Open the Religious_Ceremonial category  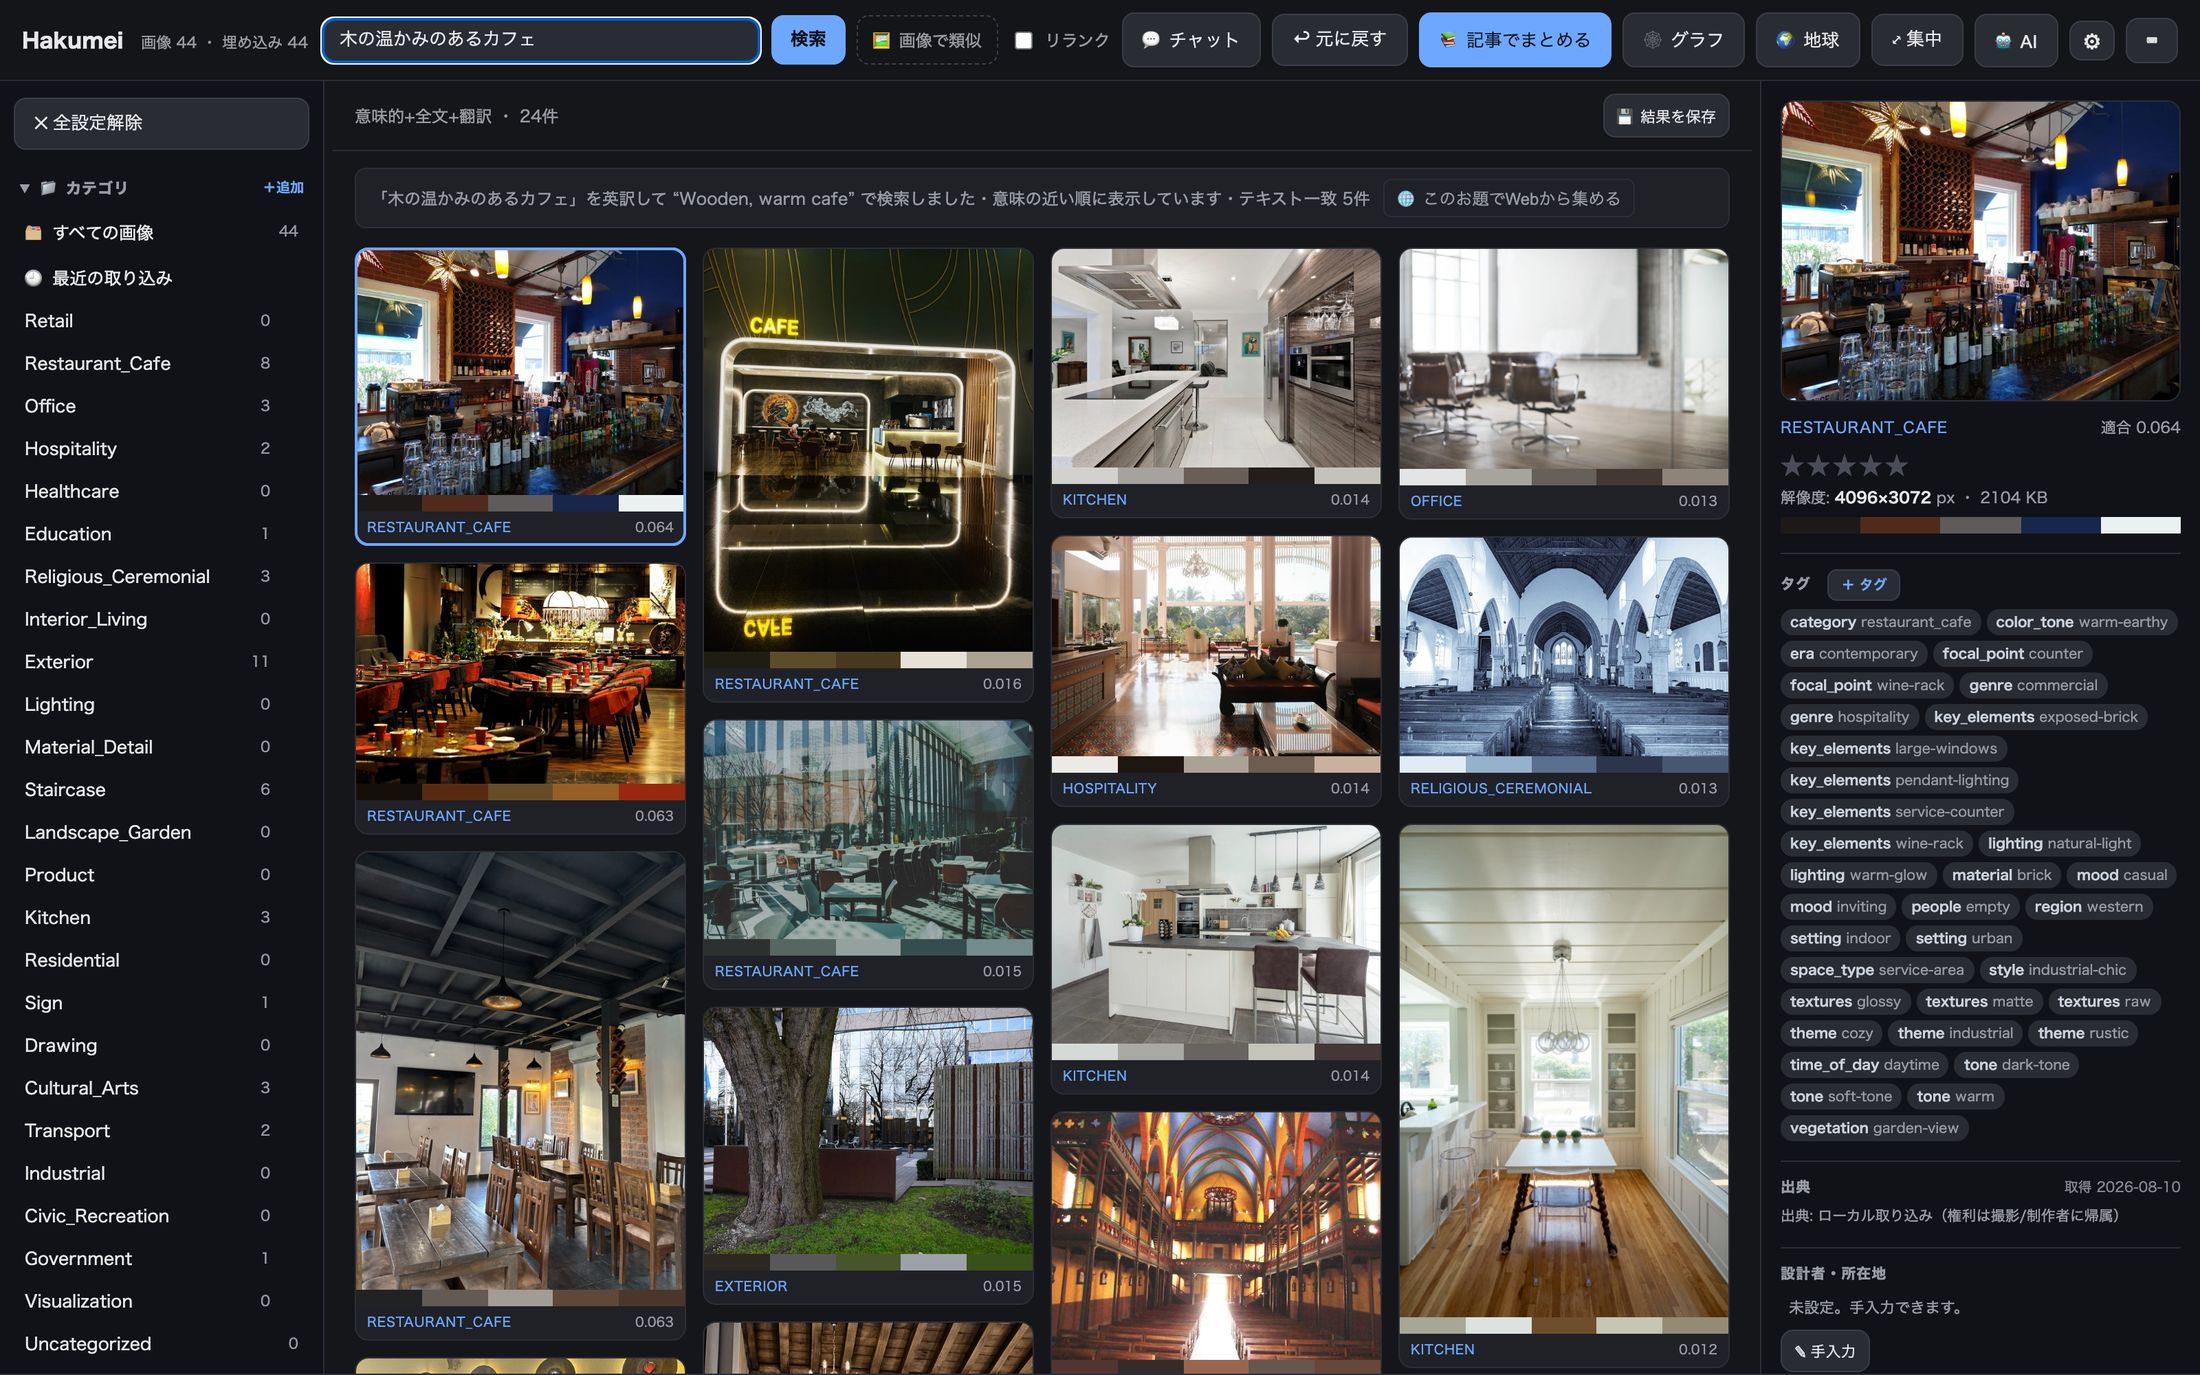[x=147, y=577]
